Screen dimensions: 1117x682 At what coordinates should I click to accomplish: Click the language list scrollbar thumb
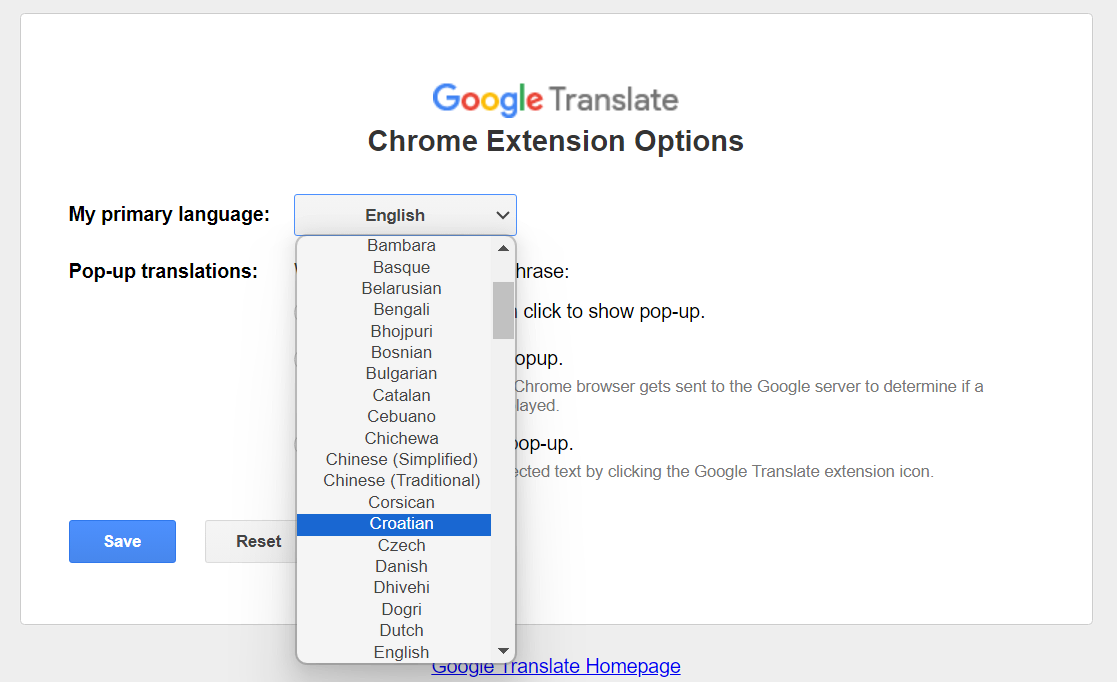(503, 310)
